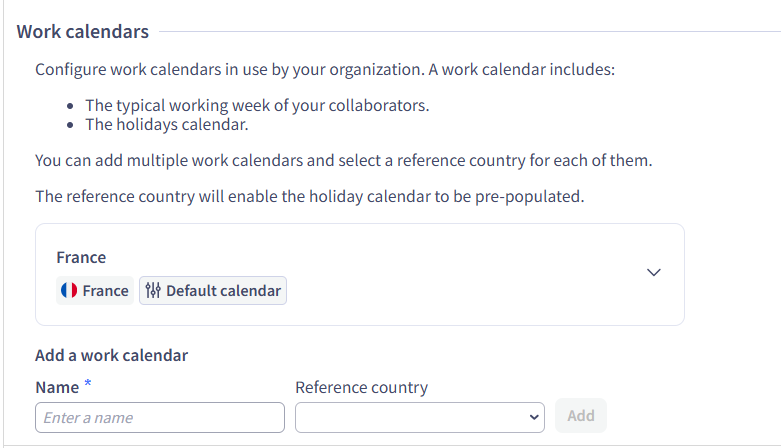
Task: Click the Default calendar badge
Action: pyautogui.click(x=213, y=291)
